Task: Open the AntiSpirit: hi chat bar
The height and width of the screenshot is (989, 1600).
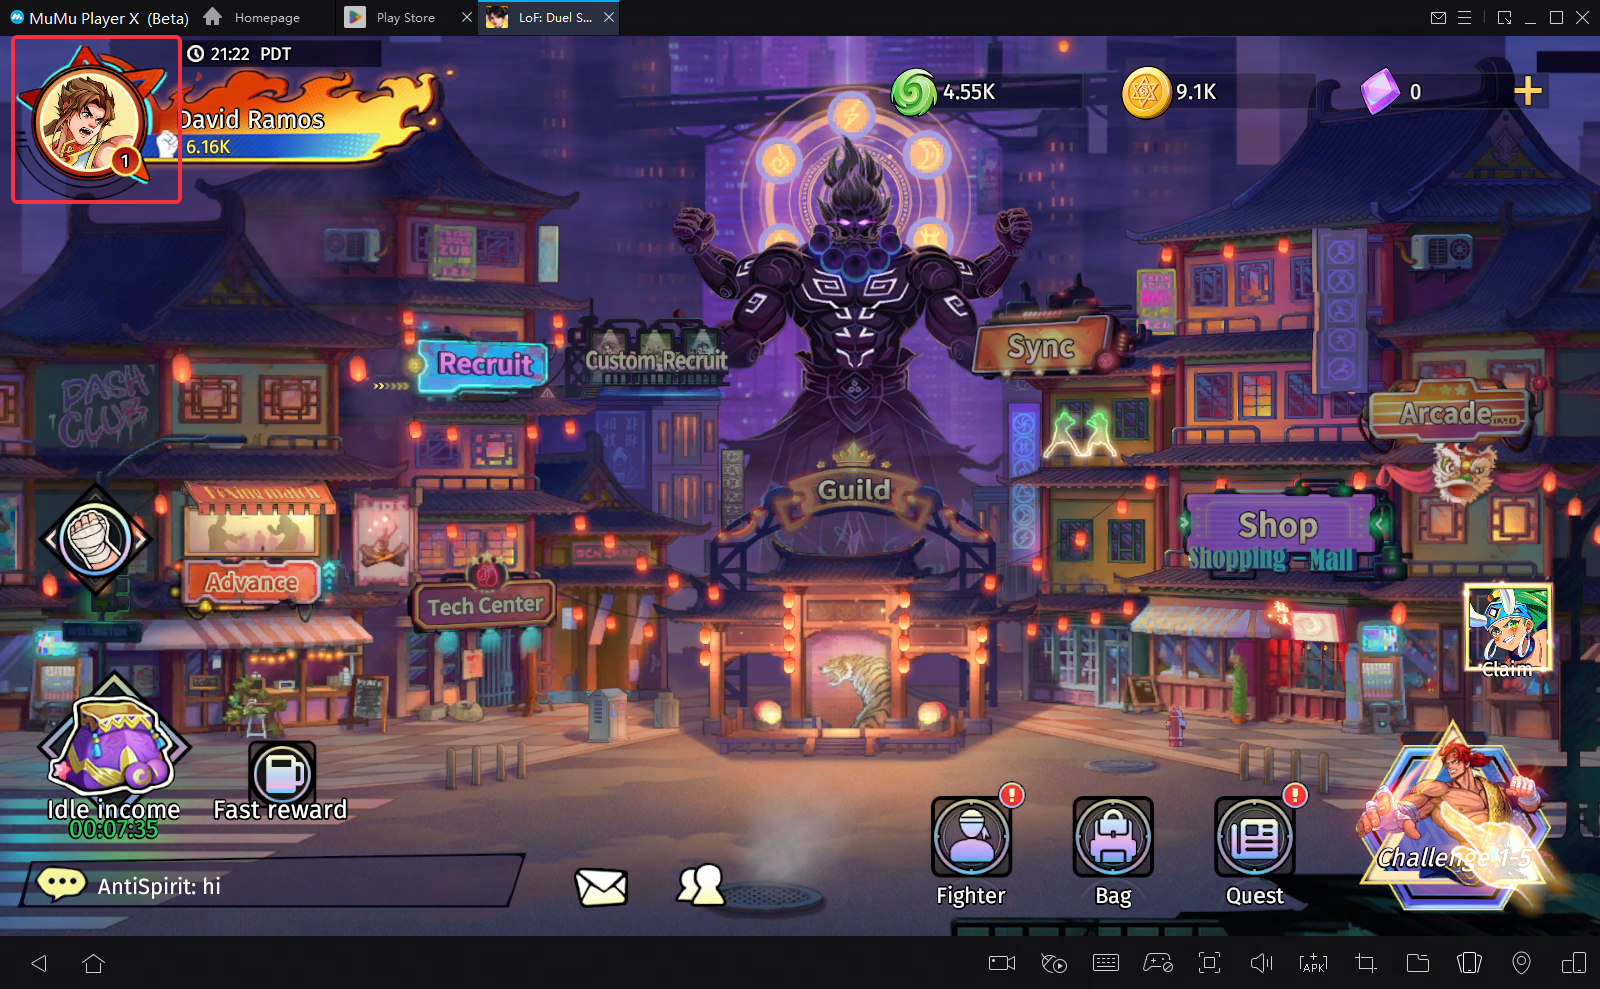Action: [272, 883]
